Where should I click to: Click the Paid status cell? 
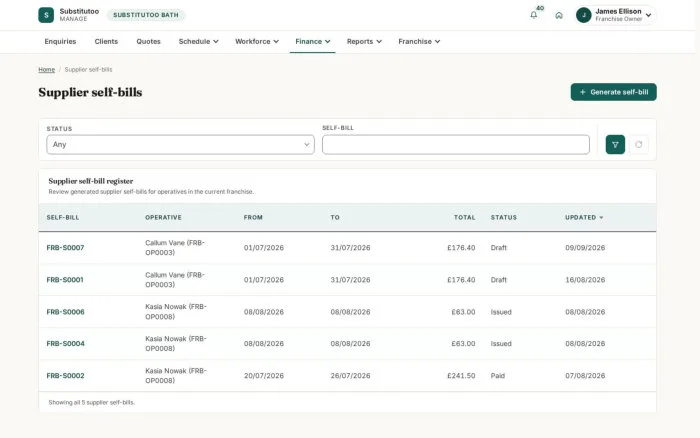pos(498,376)
